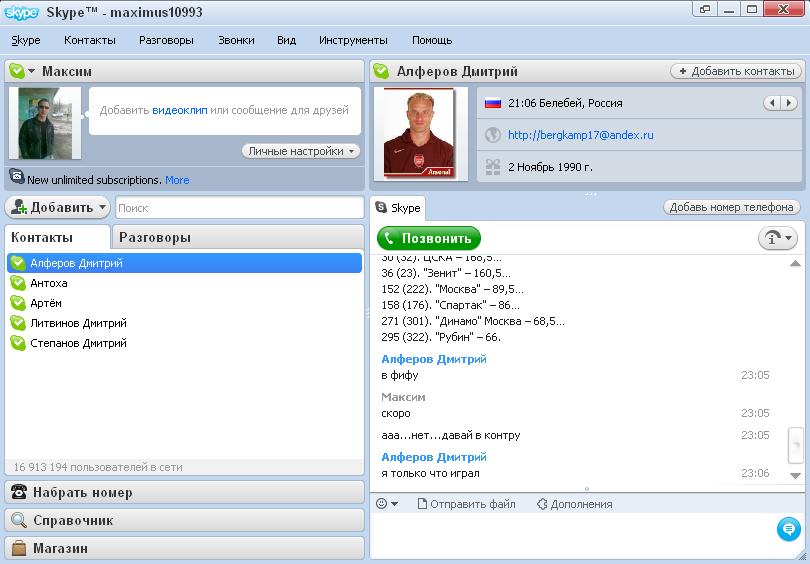The image size is (810, 564).
Task: Select contact Артём
Action: pyautogui.click(x=184, y=303)
